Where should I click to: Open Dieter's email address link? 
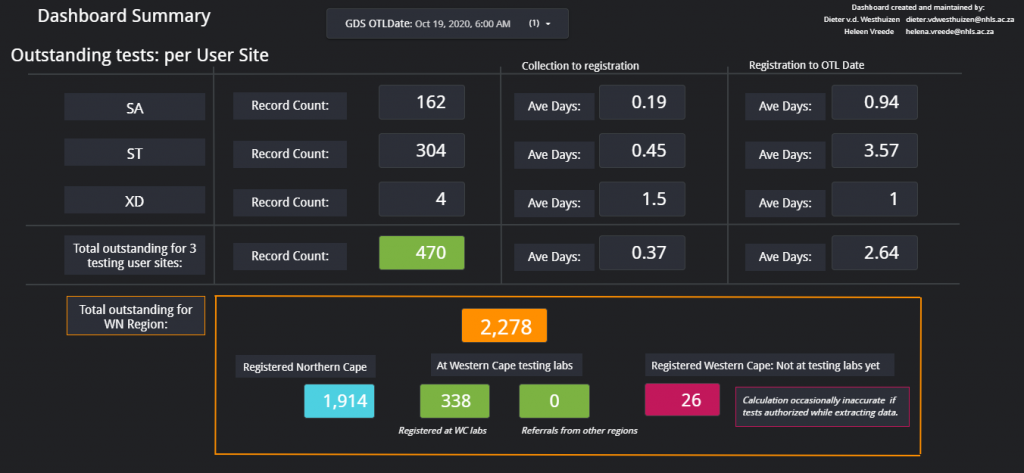tap(949, 19)
